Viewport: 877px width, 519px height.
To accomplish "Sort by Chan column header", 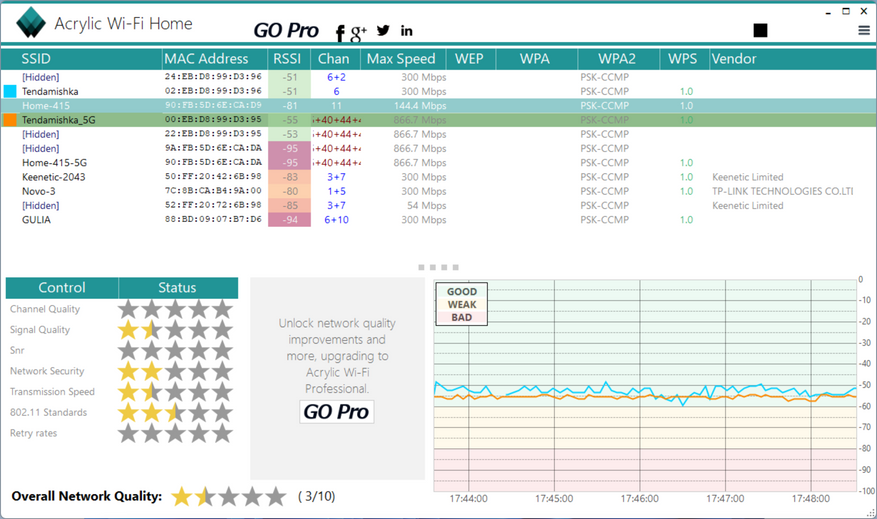I will (336, 59).
